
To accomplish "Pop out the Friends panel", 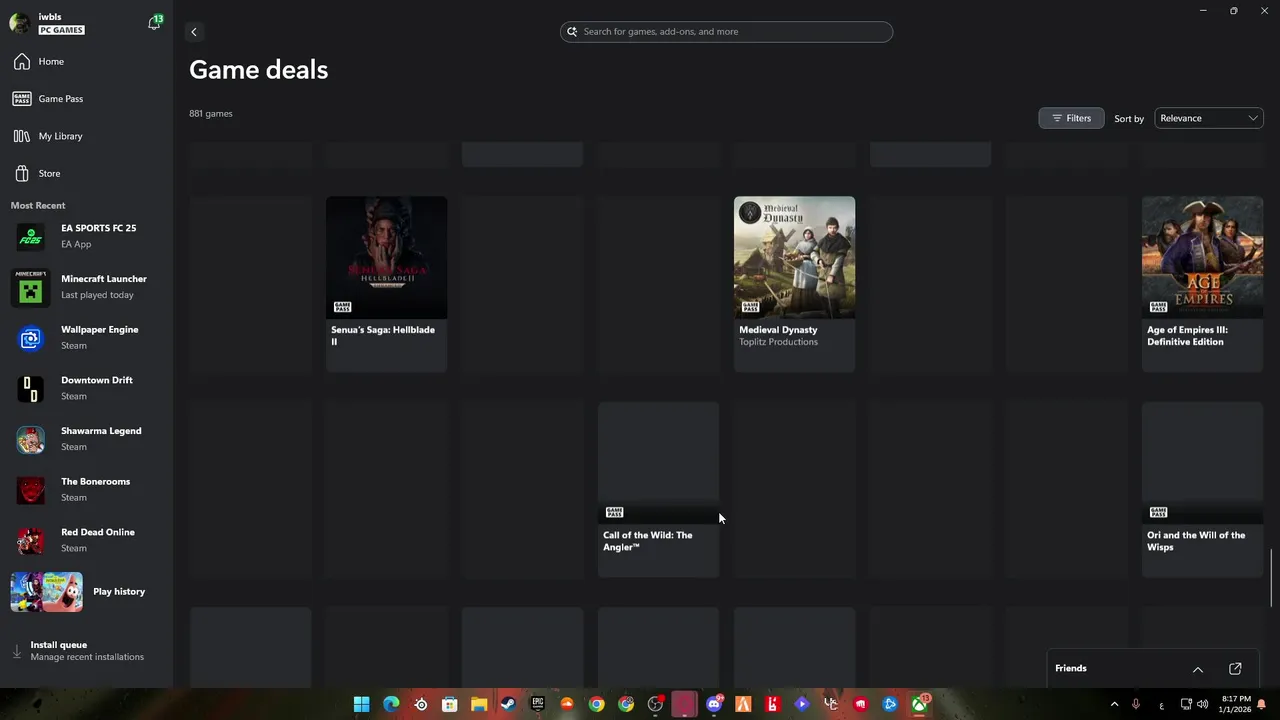I will (1235, 669).
